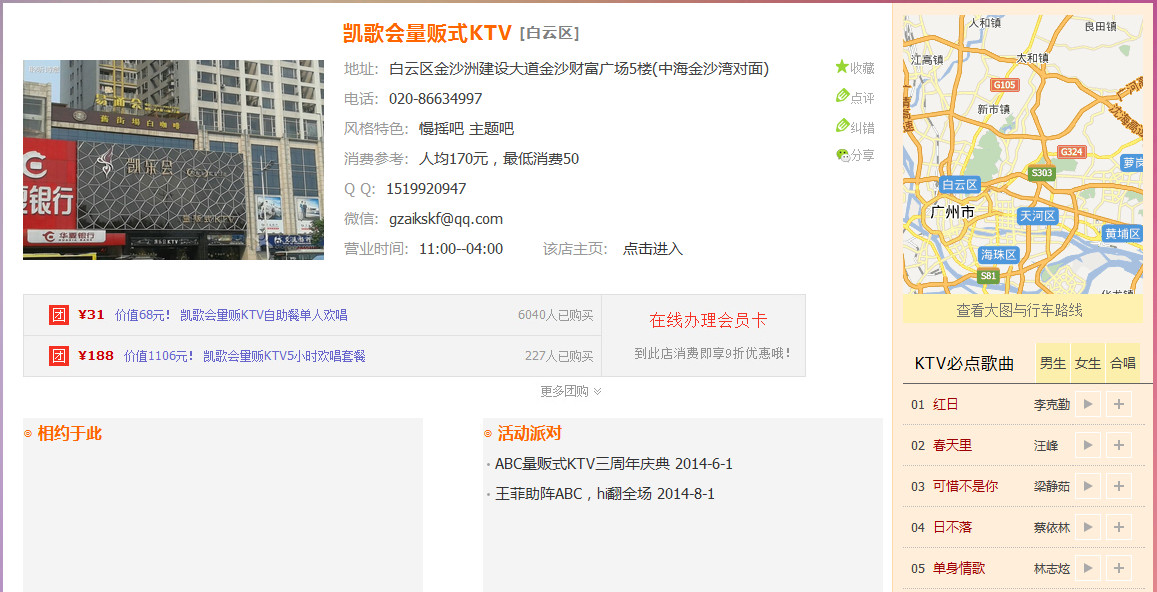Click song title 可惜不是你
The width and height of the screenshot is (1157, 592).
coord(965,486)
